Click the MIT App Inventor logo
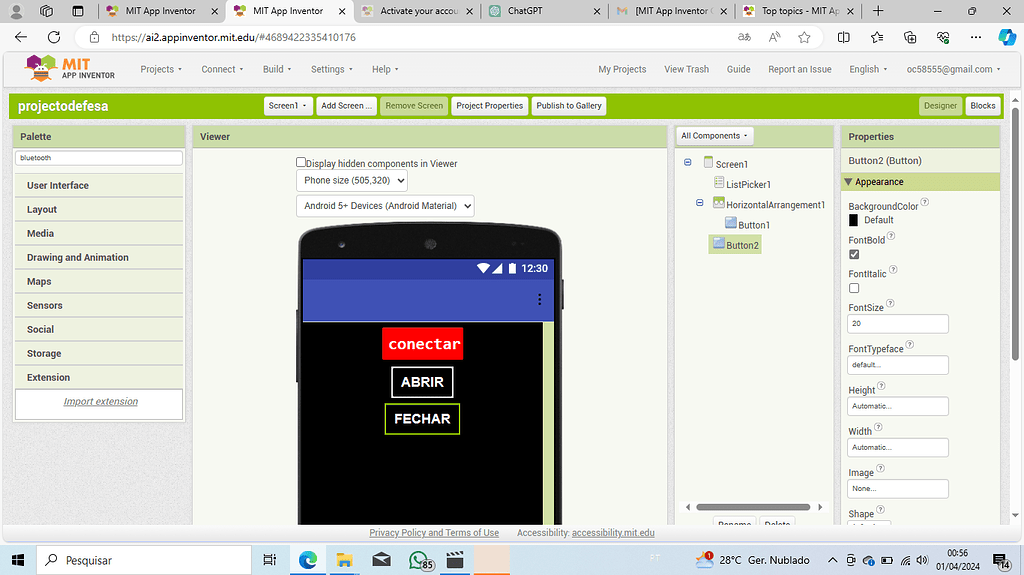 pyautogui.click(x=70, y=69)
